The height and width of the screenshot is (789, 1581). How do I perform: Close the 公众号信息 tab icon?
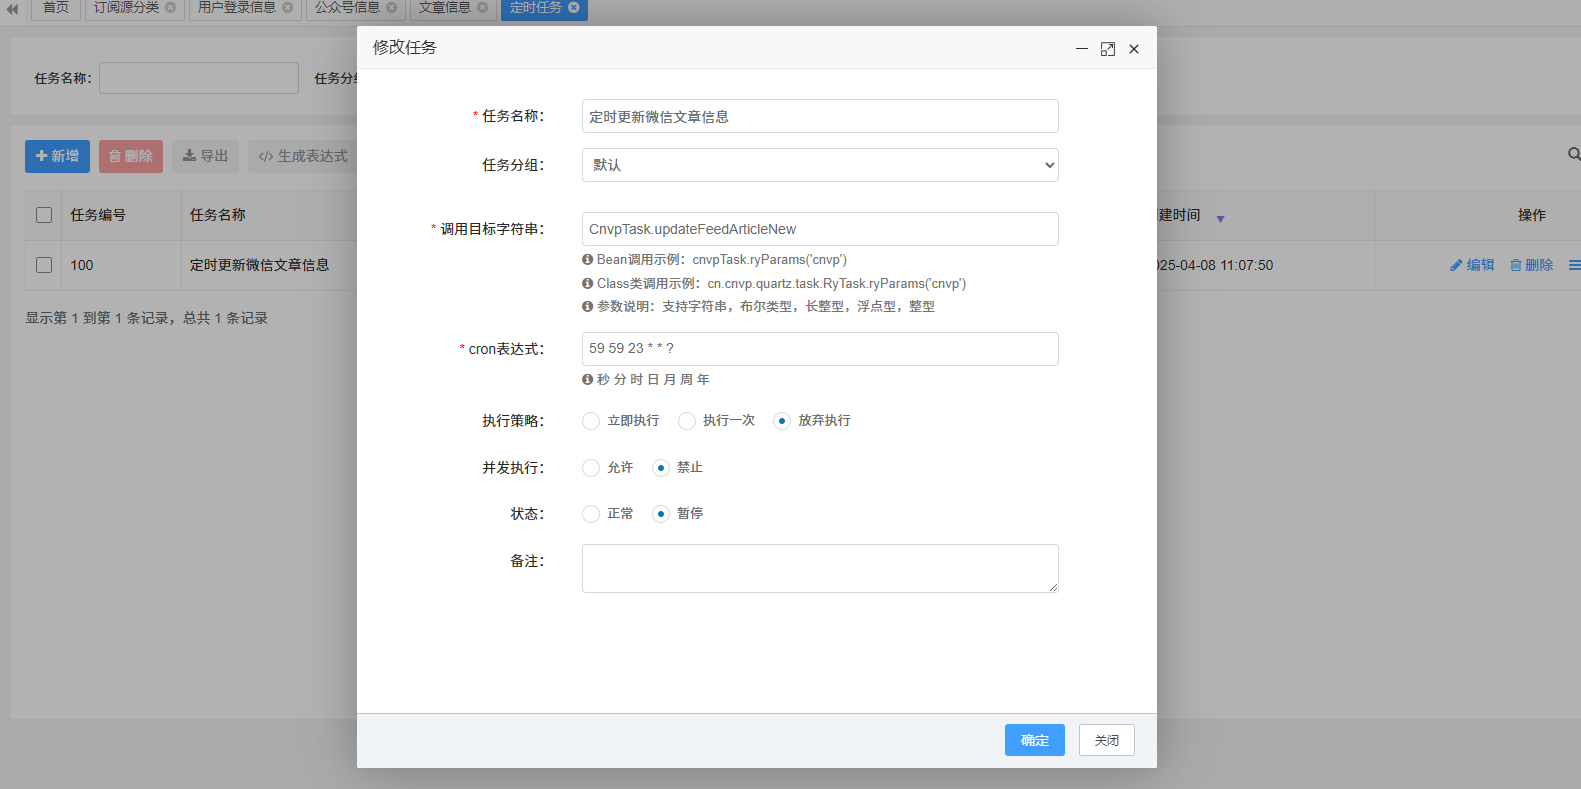coord(392,7)
